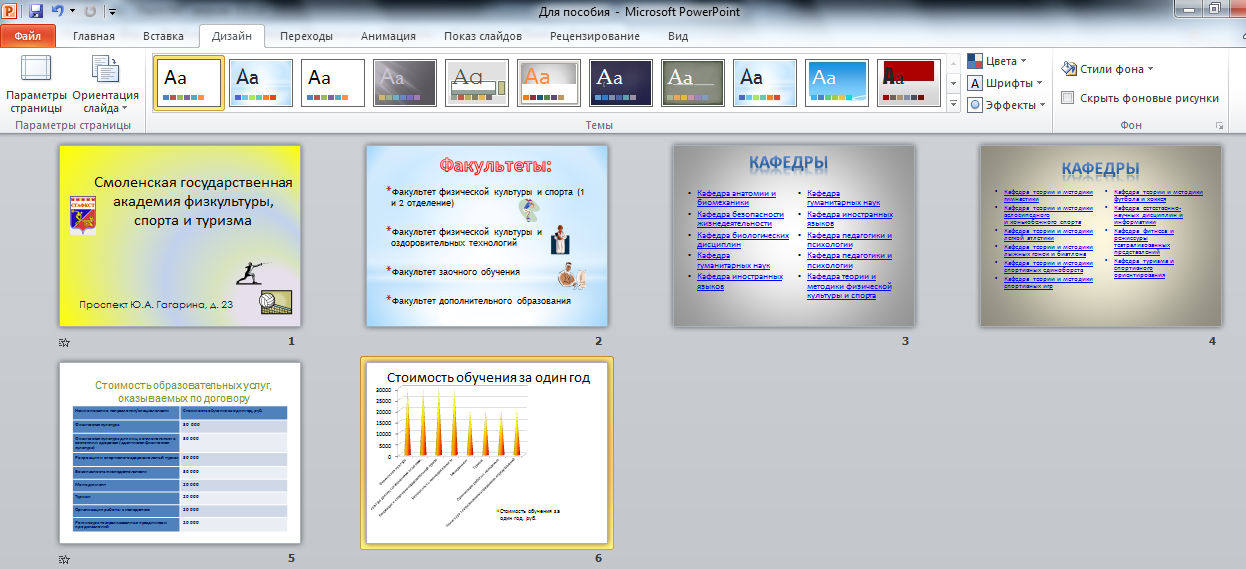Image resolution: width=1246 pixels, height=569 pixels.
Task: Open the Файл tab
Action: pos(28,36)
